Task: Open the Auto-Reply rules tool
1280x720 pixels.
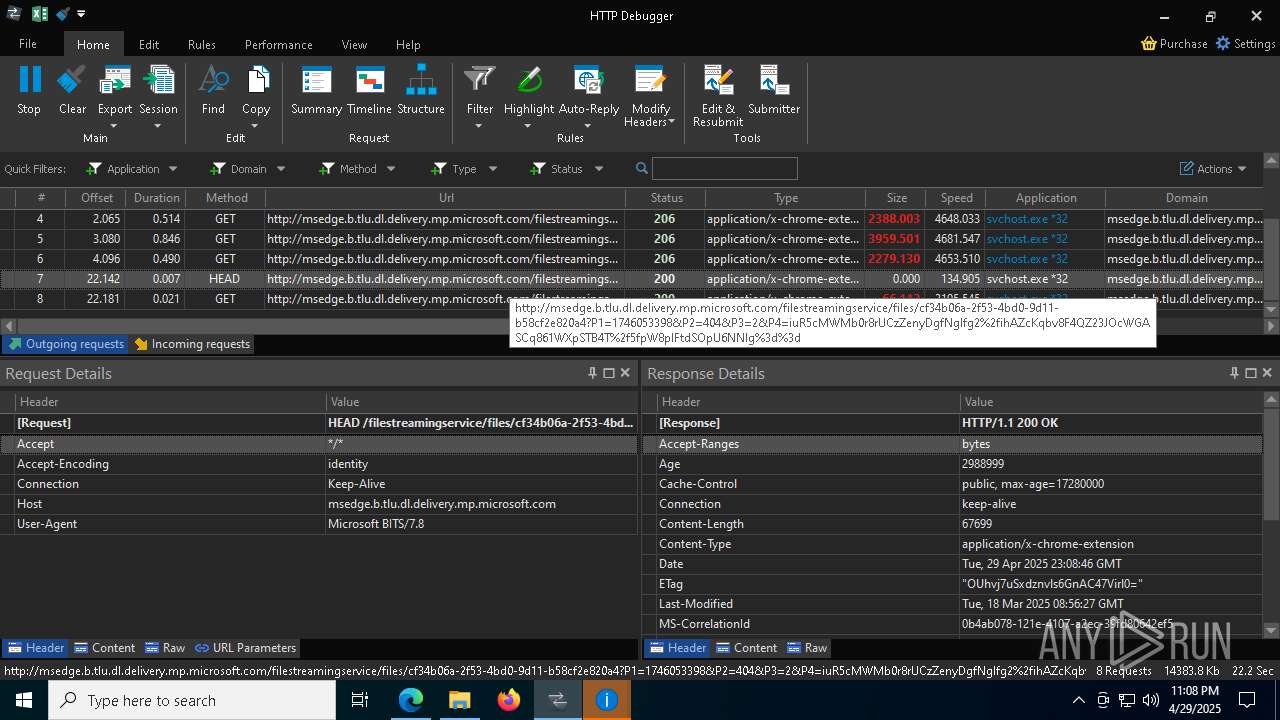Action: pyautogui.click(x=589, y=90)
